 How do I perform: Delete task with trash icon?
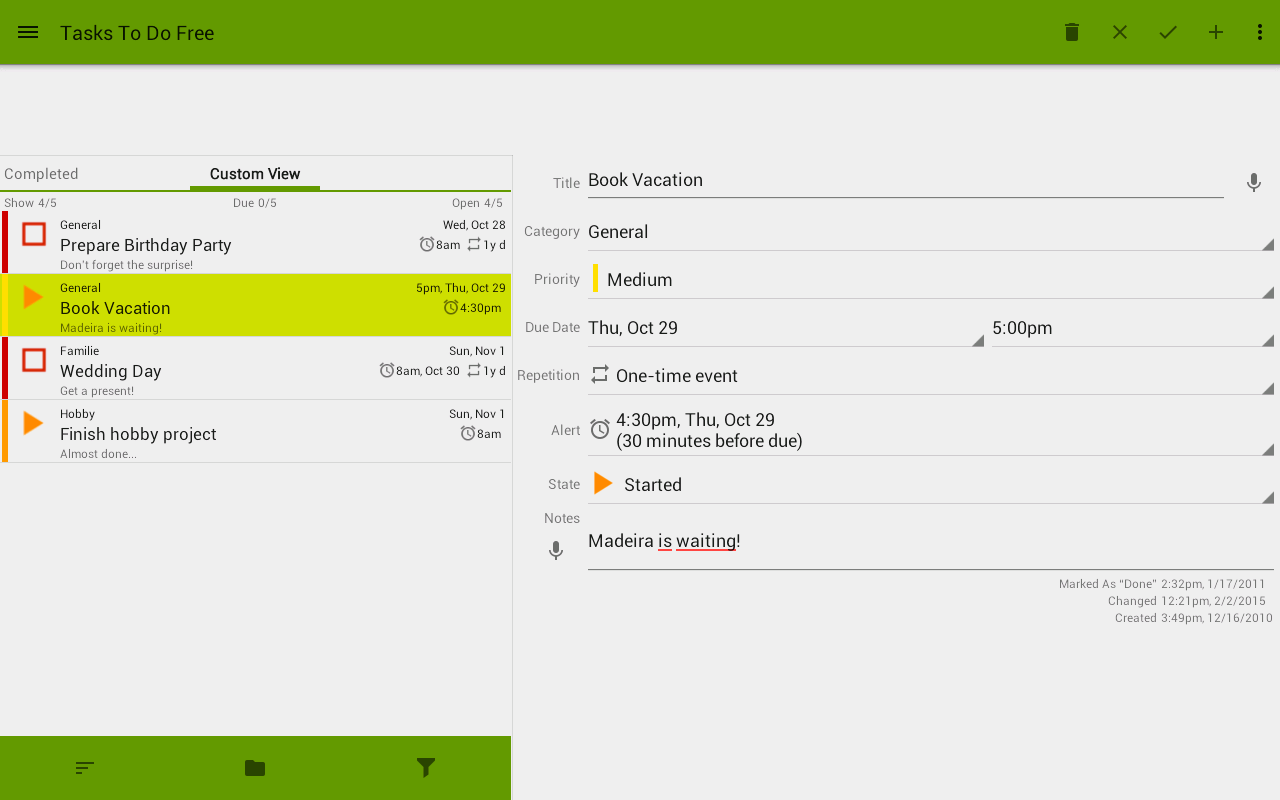point(1072,32)
